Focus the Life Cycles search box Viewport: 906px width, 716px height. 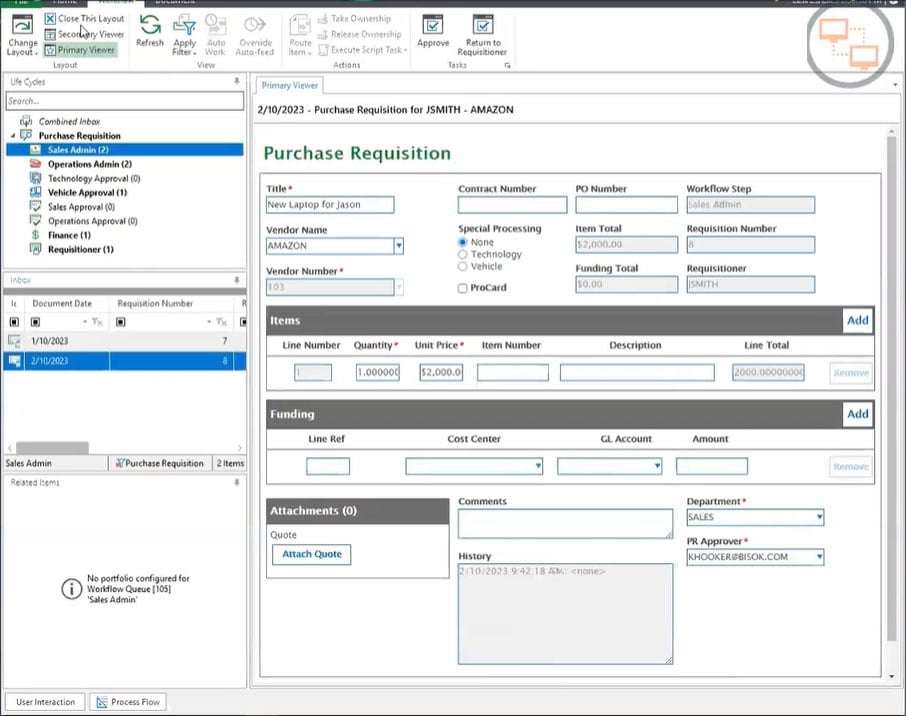click(125, 101)
